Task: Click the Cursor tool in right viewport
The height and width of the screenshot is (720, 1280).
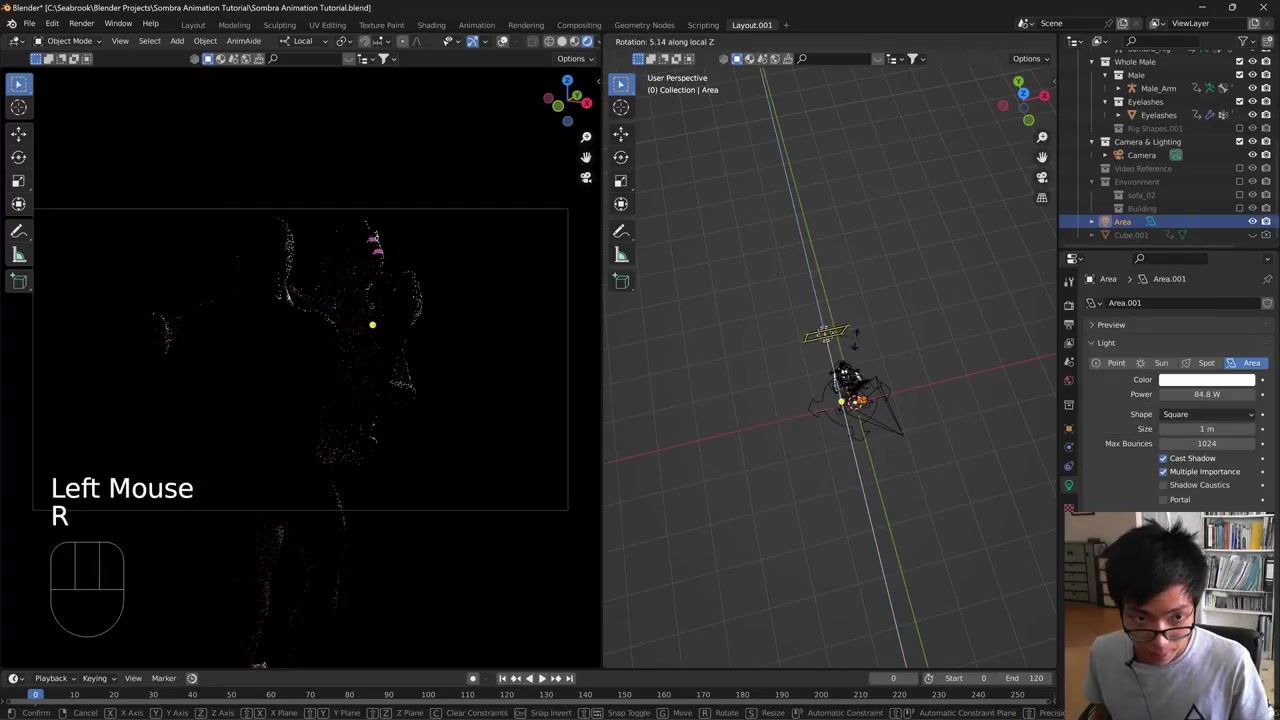Action: coord(621,108)
